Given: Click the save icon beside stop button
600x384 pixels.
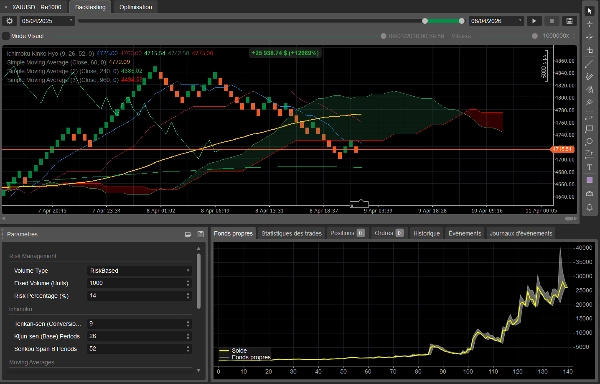Looking at the screenshot, I should tap(569, 21).
